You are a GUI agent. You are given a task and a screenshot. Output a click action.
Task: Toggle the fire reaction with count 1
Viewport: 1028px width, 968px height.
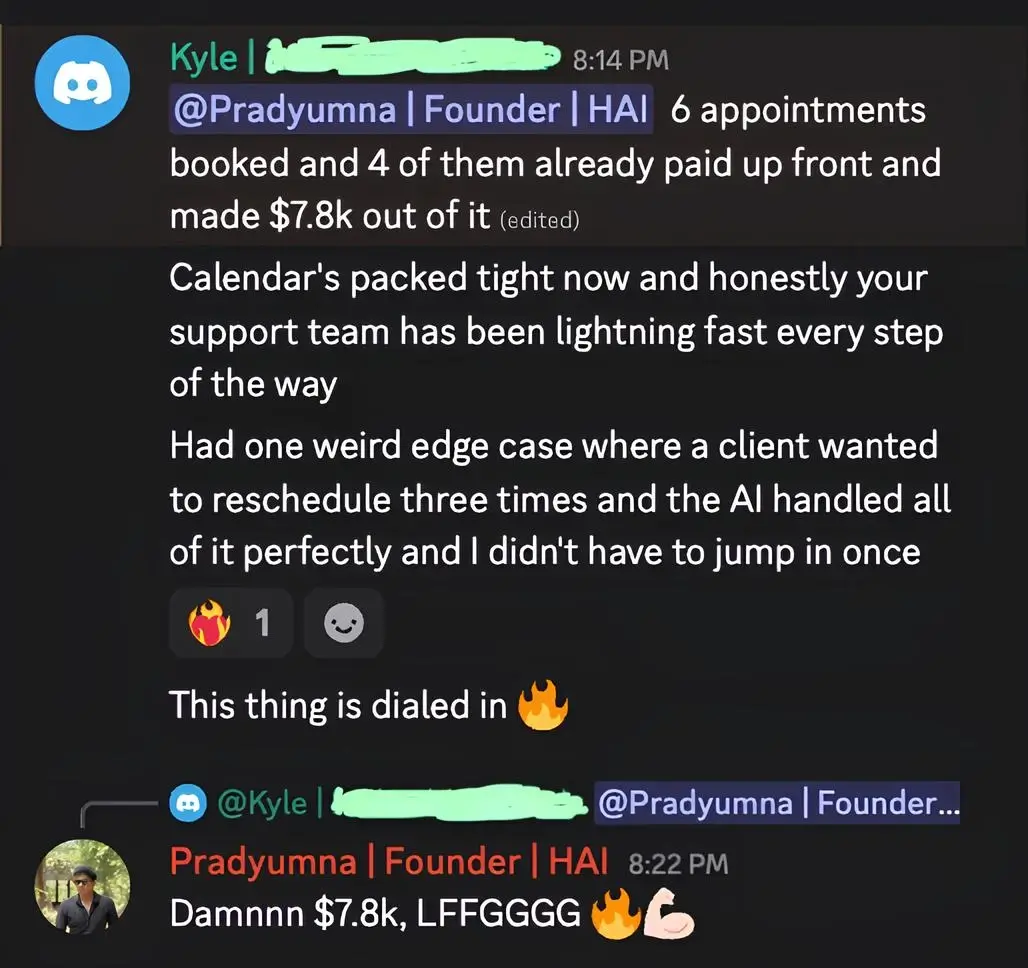[x=231, y=622]
